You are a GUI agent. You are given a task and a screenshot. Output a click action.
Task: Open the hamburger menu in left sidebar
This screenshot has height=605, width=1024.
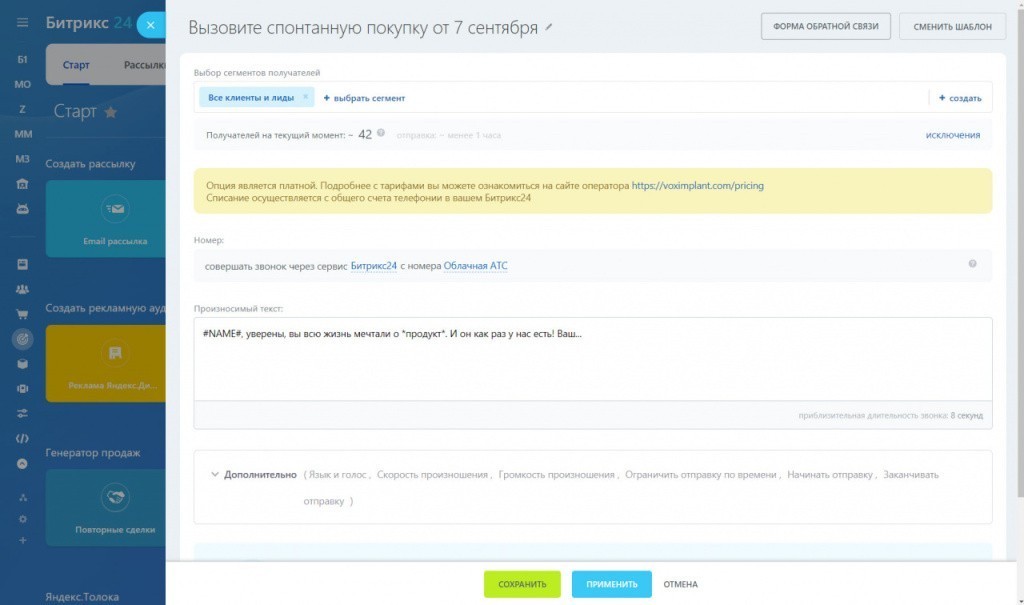pos(22,23)
